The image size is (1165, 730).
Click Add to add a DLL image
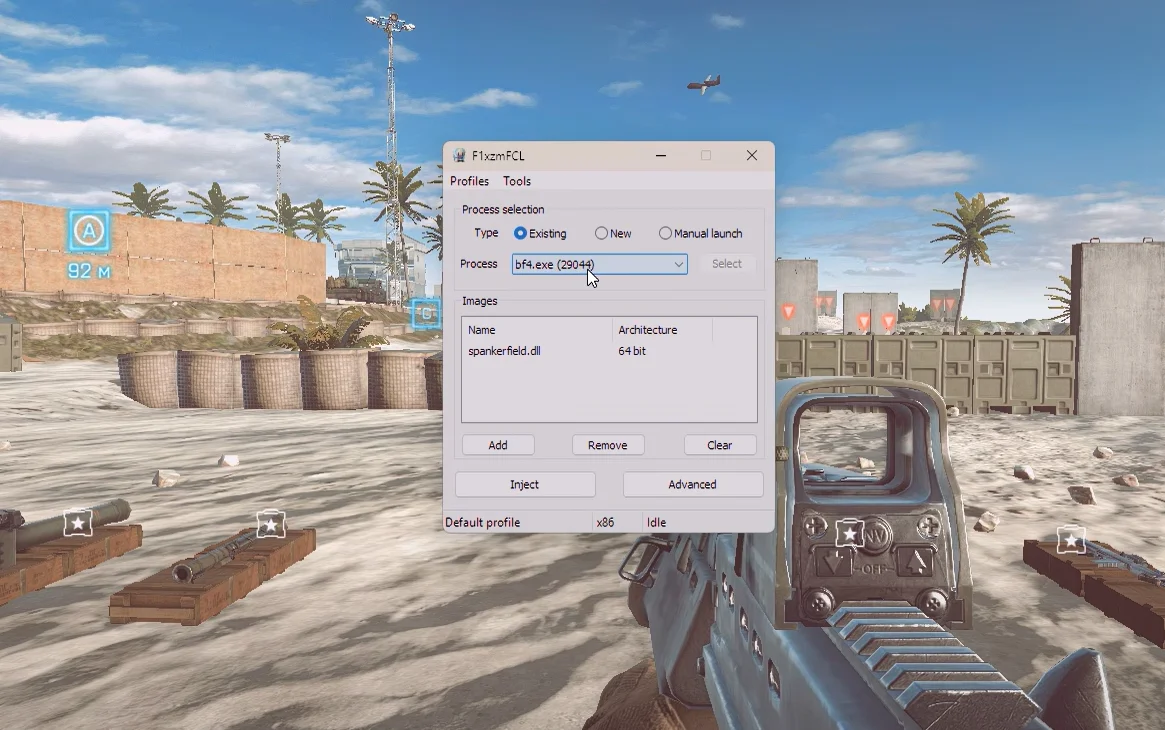498,446
